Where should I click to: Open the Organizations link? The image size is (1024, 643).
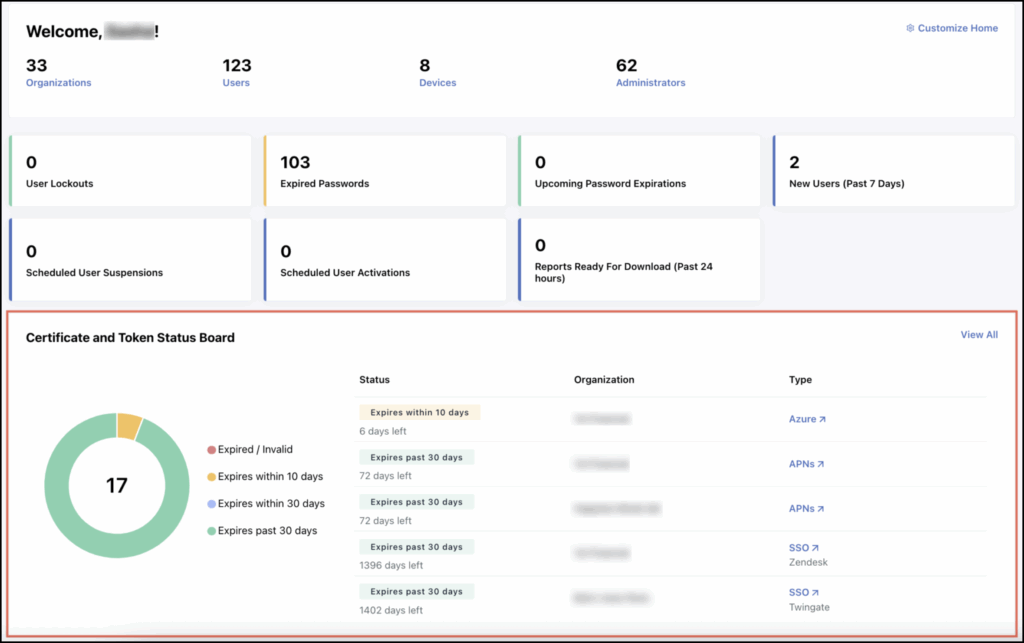[x=58, y=83]
